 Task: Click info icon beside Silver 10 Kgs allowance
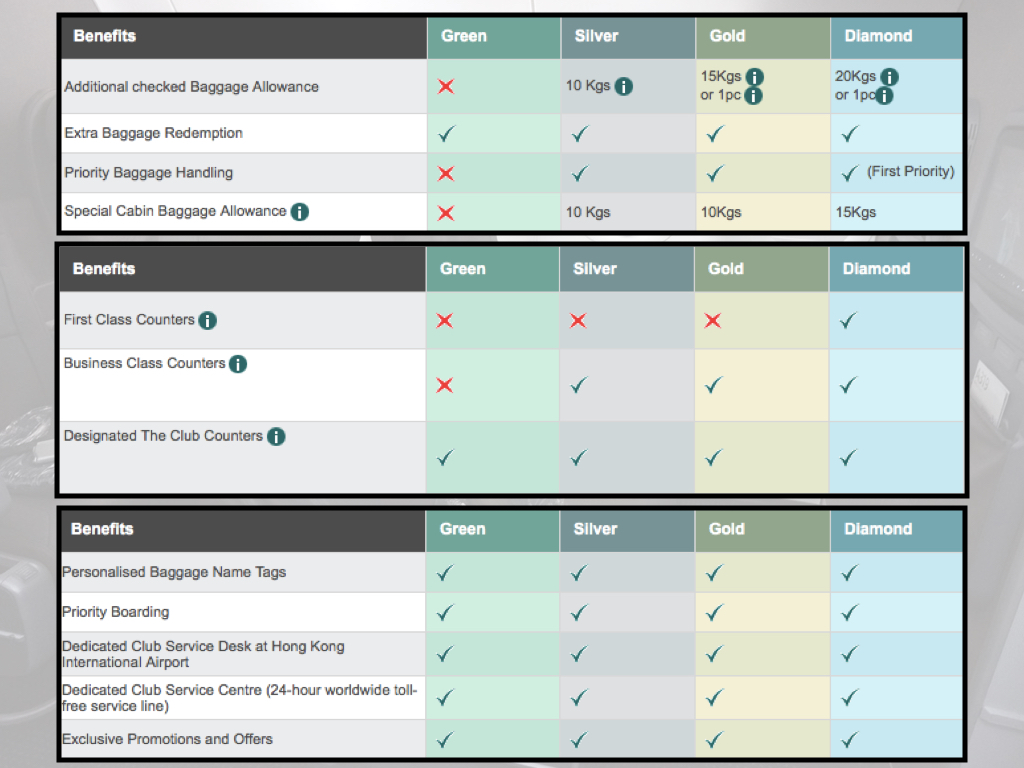click(x=624, y=86)
